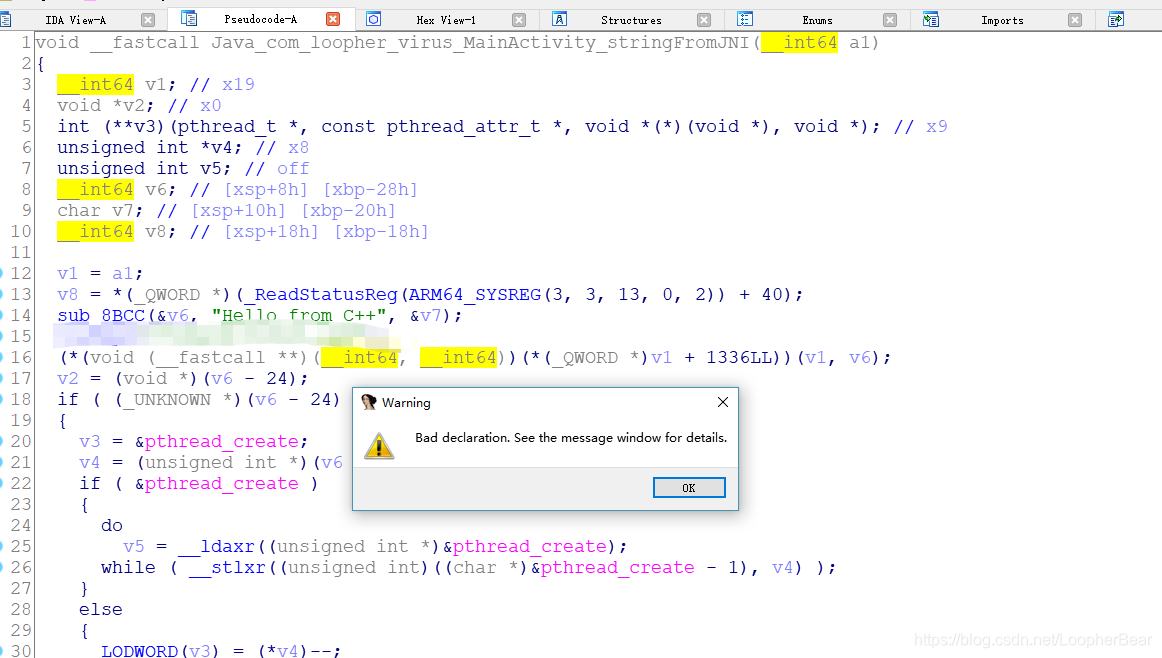Click __ldaxr call on line 25

216,547
